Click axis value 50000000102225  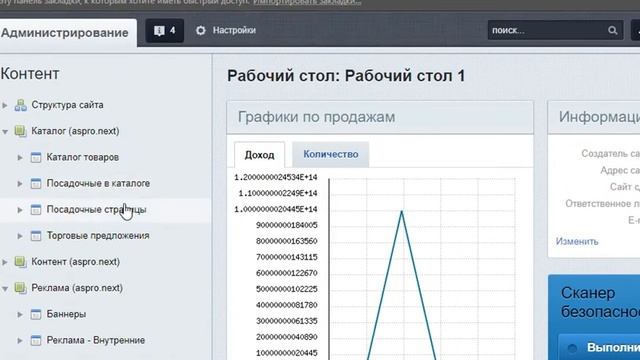pyautogui.click(x=287, y=289)
